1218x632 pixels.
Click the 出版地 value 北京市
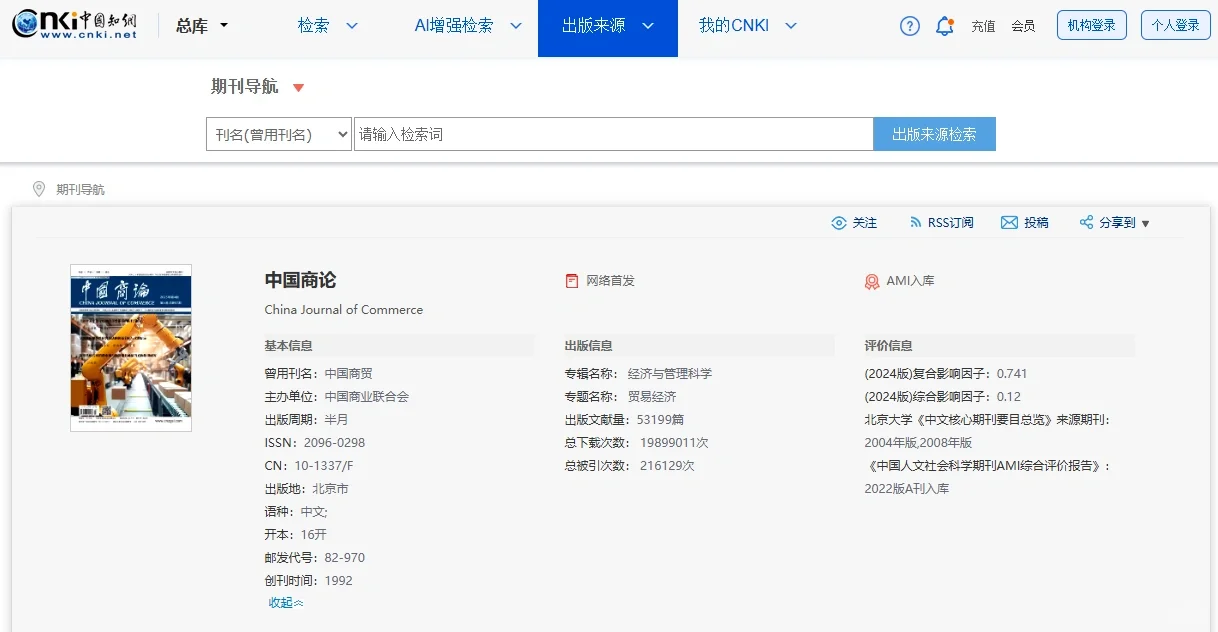[330, 489]
